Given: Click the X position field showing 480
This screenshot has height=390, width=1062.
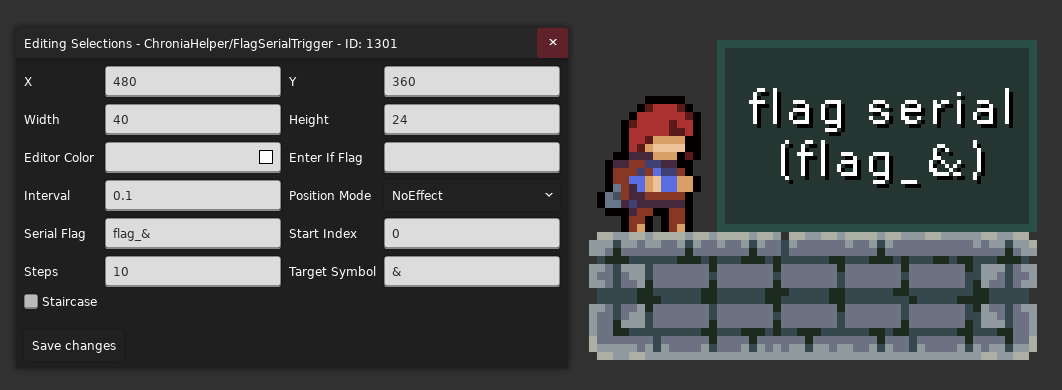Looking at the screenshot, I should pyautogui.click(x=193, y=81).
